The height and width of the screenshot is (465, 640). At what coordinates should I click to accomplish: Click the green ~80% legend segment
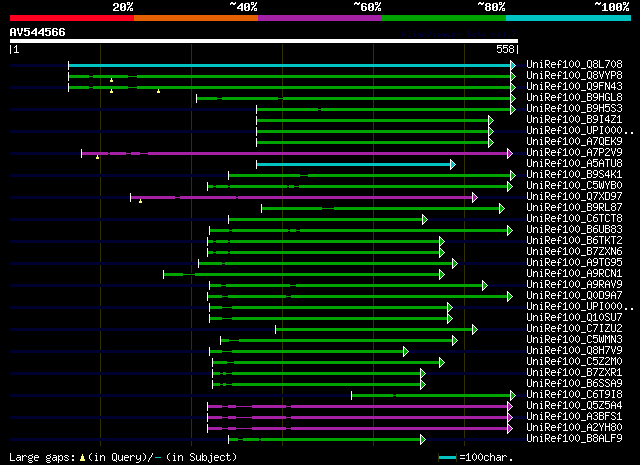pos(444,18)
